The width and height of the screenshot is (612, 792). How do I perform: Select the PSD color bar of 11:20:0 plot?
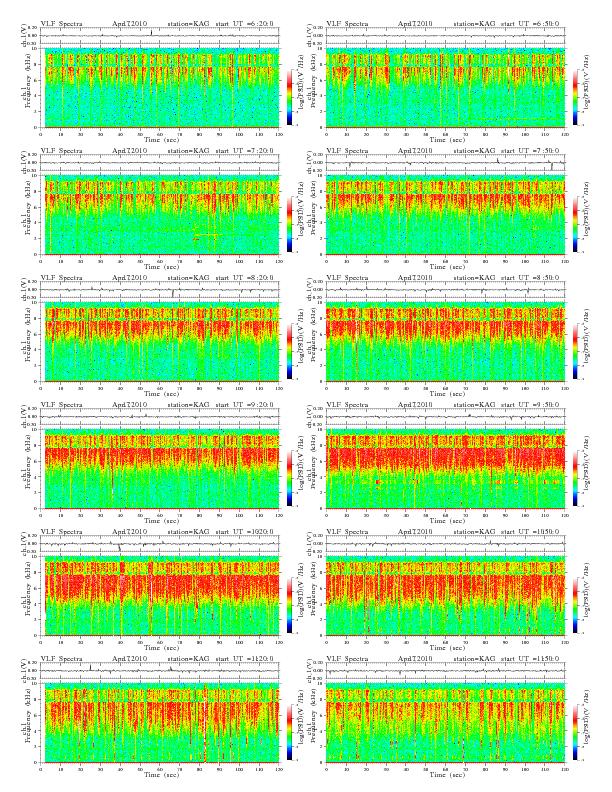(x=289, y=732)
